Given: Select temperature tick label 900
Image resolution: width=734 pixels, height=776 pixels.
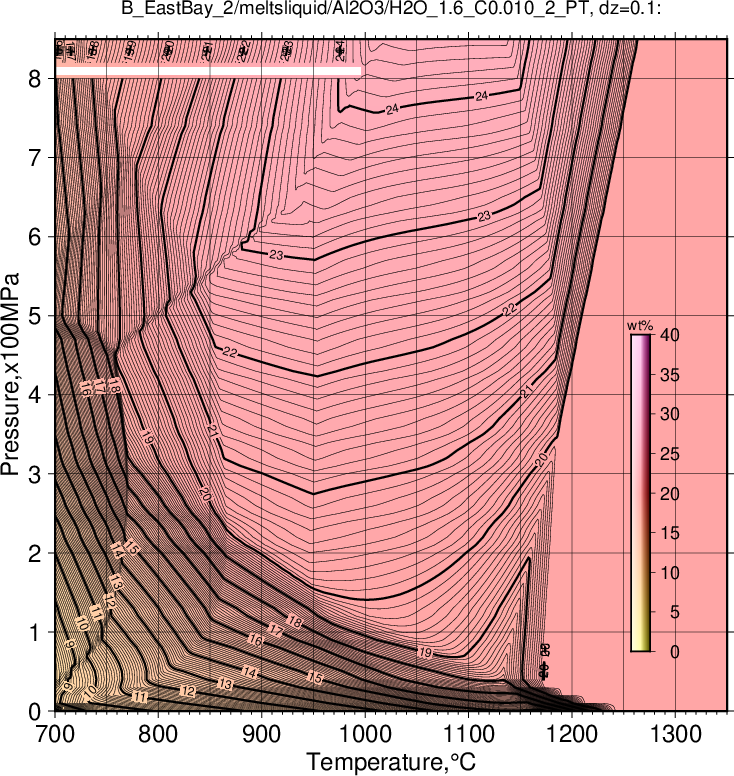Looking at the screenshot, I should (262, 733).
